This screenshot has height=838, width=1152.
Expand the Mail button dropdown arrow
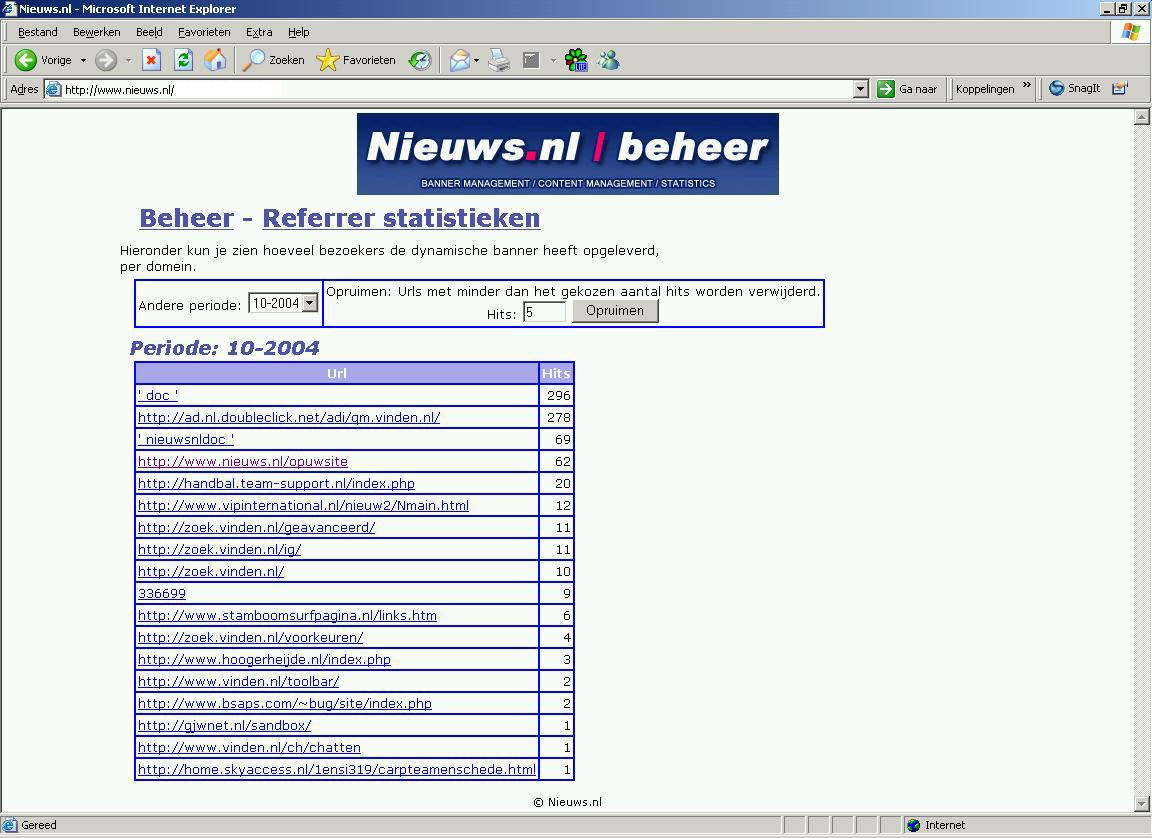pos(476,60)
